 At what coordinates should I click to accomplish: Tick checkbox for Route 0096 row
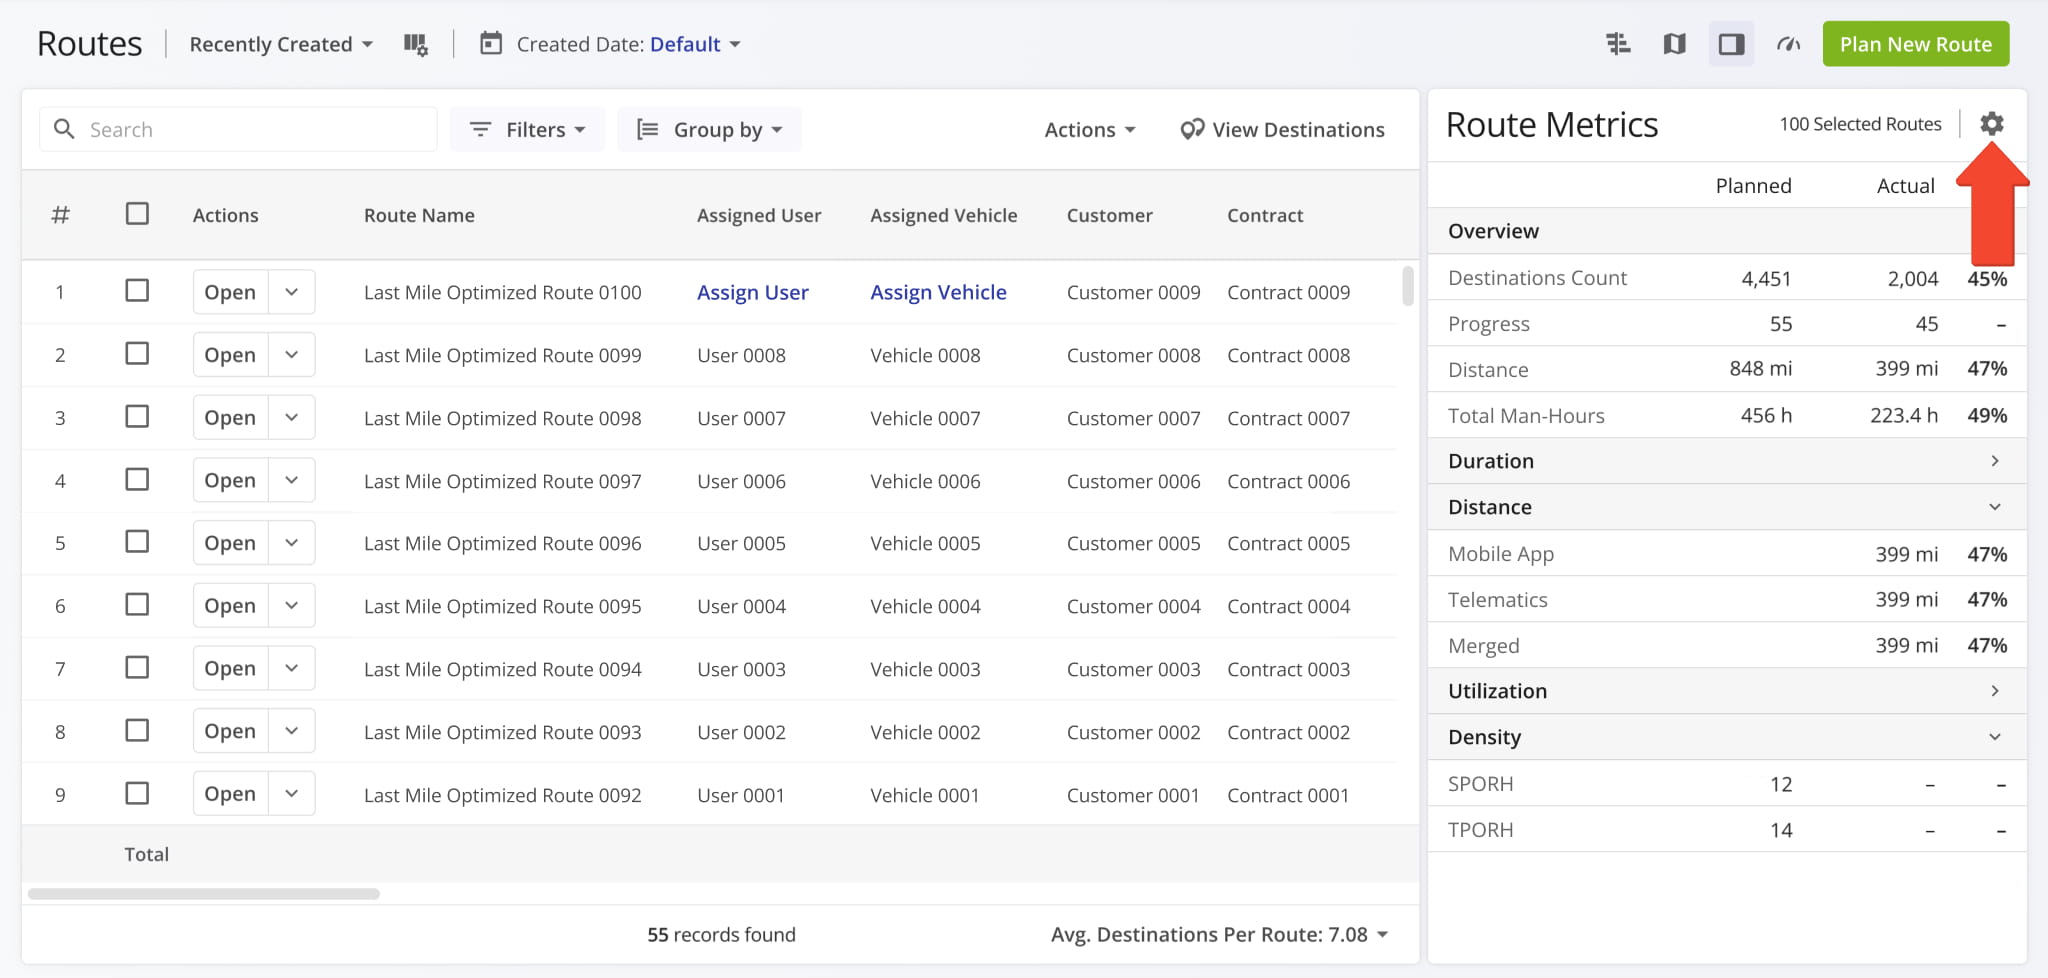pyautogui.click(x=137, y=542)
